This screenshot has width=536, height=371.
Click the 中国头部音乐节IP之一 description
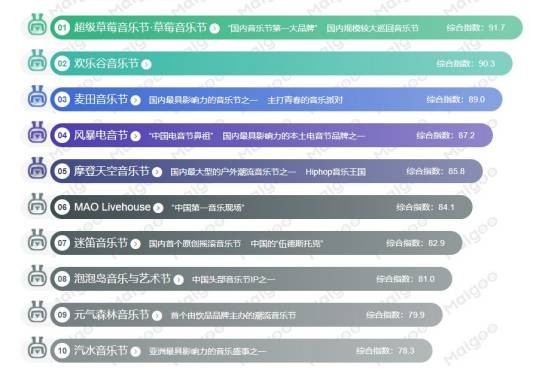pos(233,279)
